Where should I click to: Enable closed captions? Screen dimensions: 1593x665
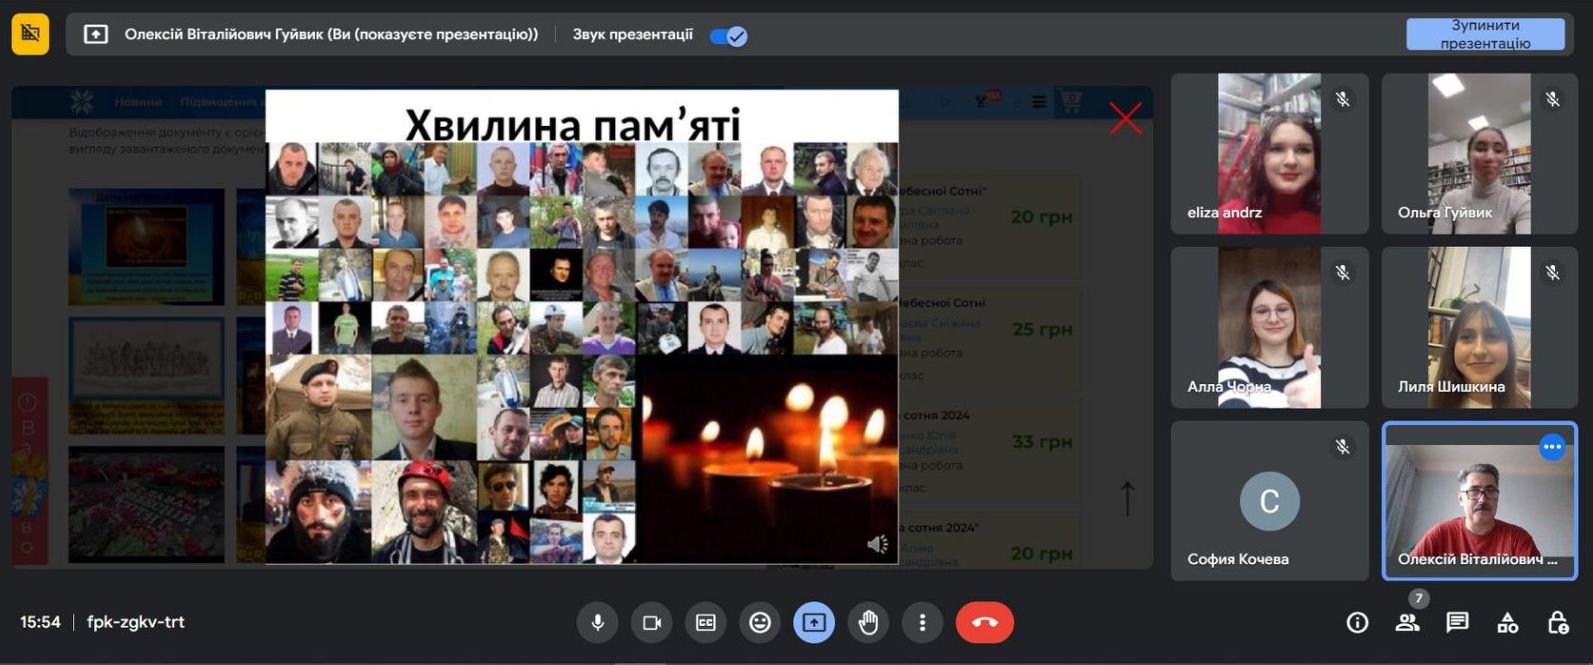click(705, 623)
